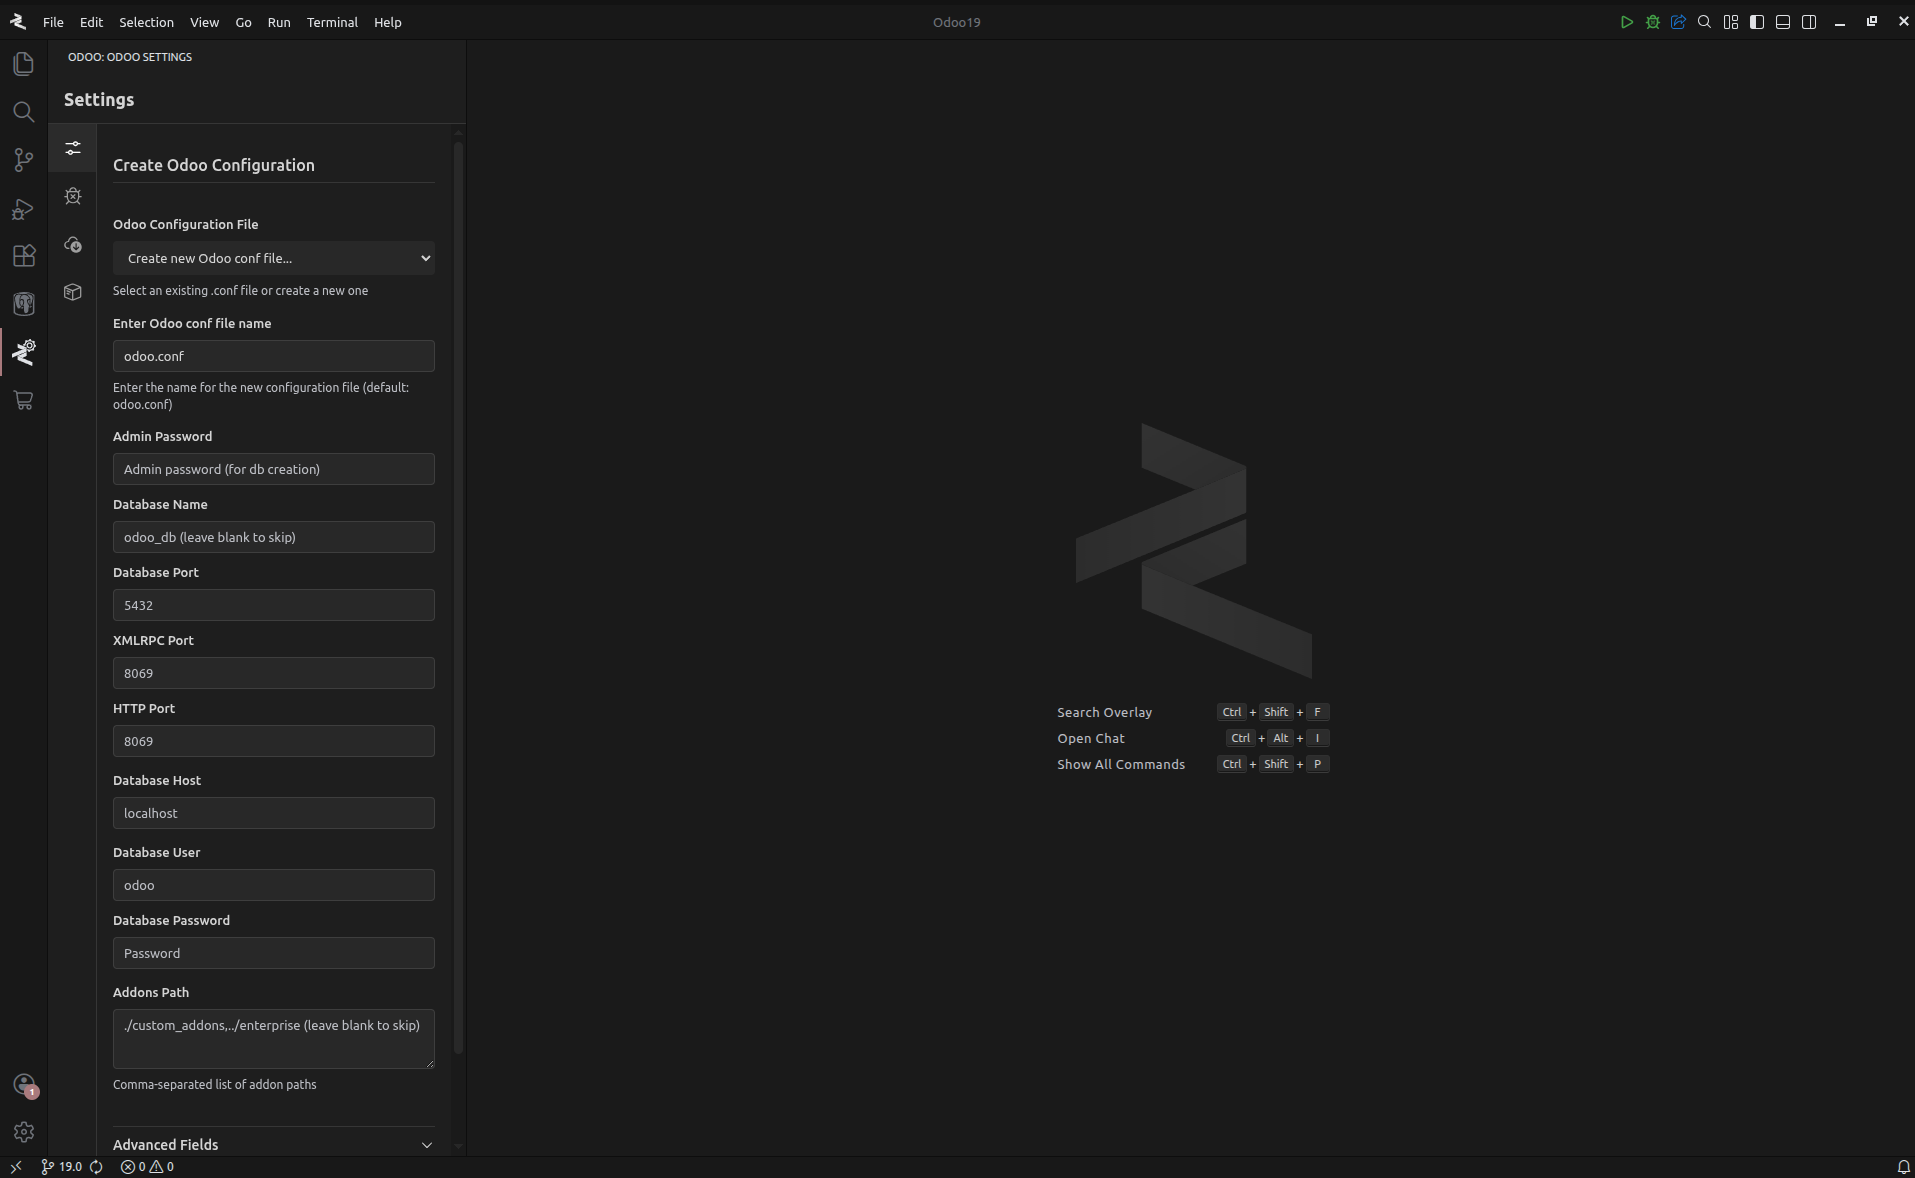Open the Terminal menu

point(332,22)
